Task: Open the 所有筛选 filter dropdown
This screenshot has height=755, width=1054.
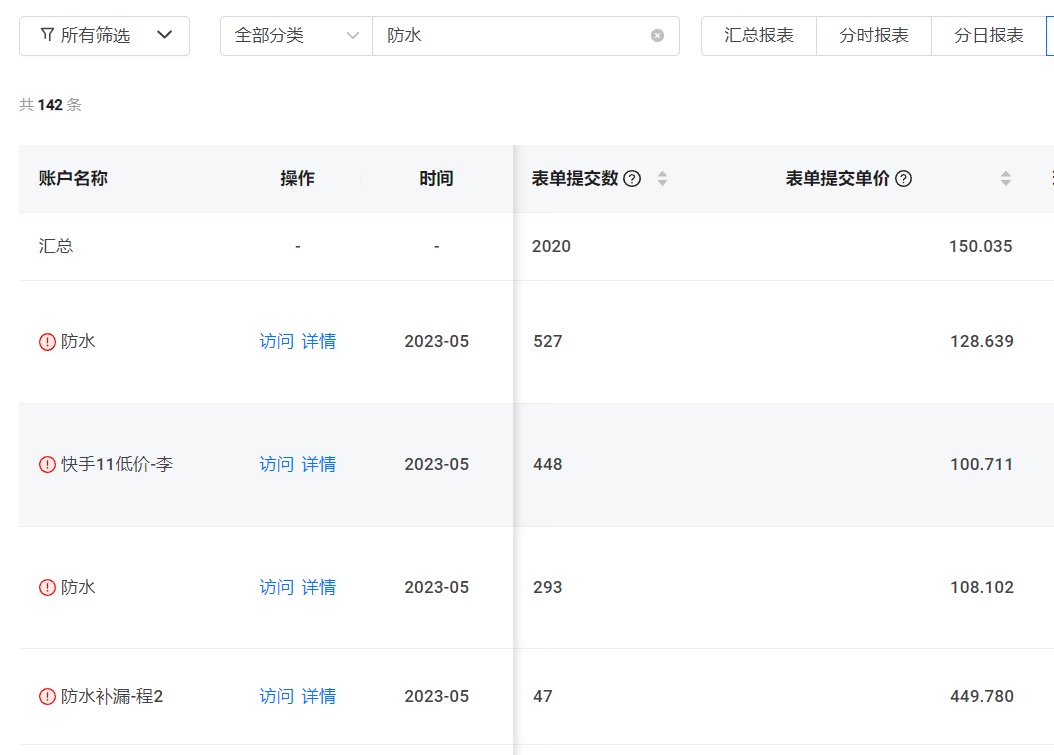Action: point(105,35)
